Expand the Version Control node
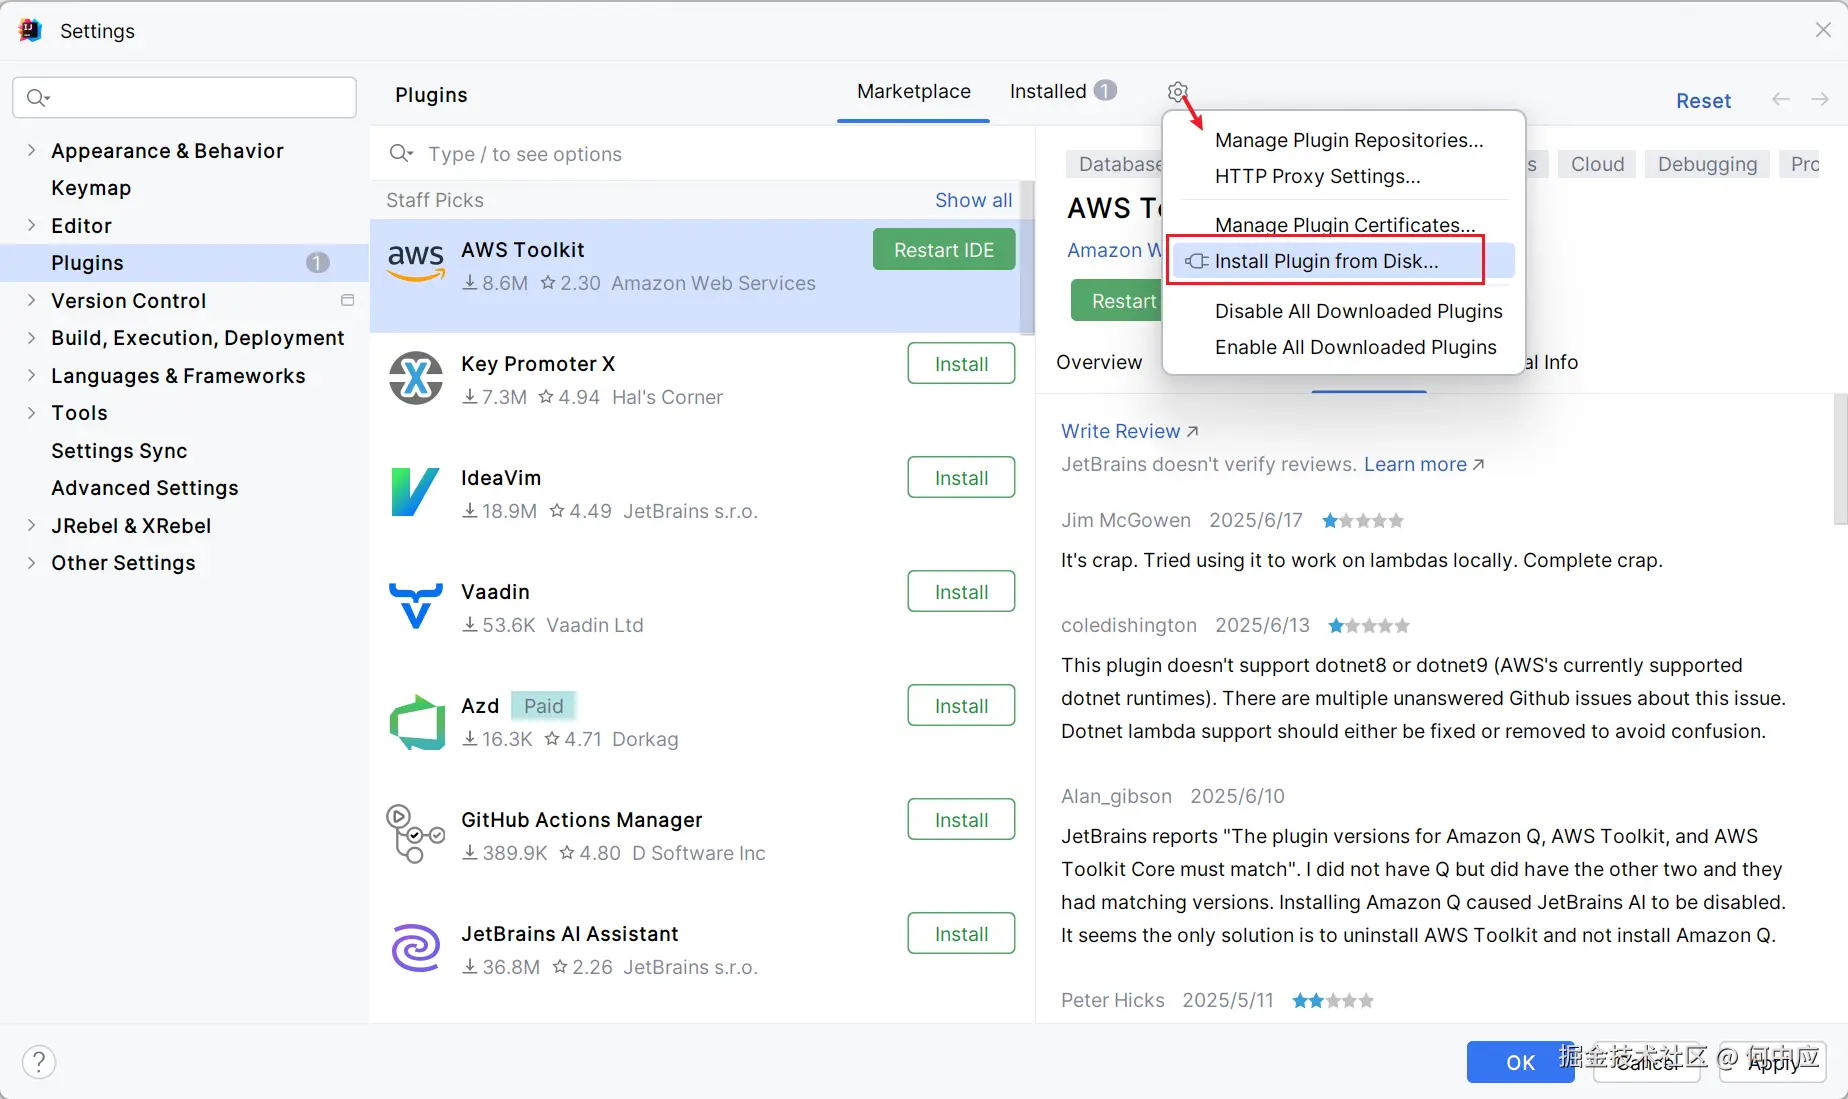The image size is (1848, 1099). [x=31, y=300]
